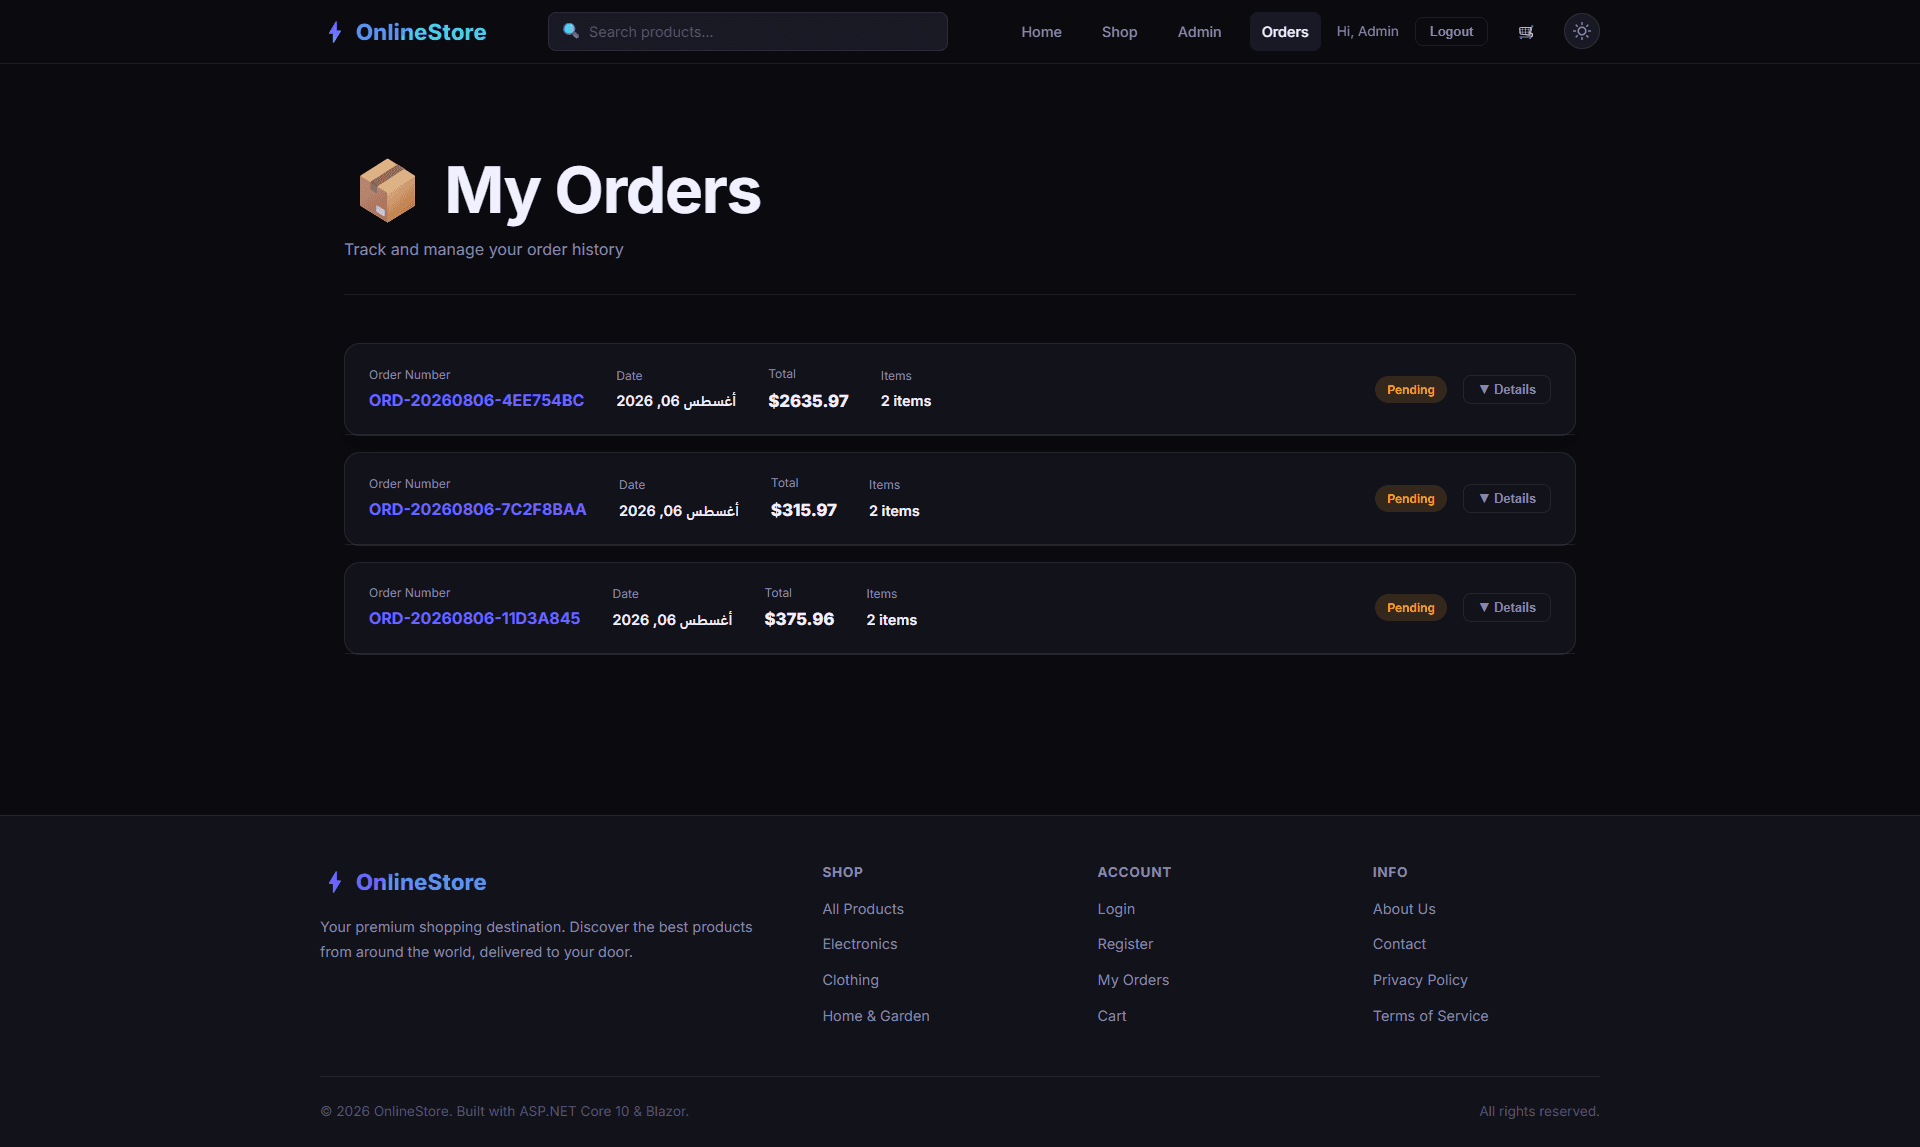Viewport: 1920px width, 1147px height.
Task: Open Electronics footer link
Action: (x=859, y=944)
